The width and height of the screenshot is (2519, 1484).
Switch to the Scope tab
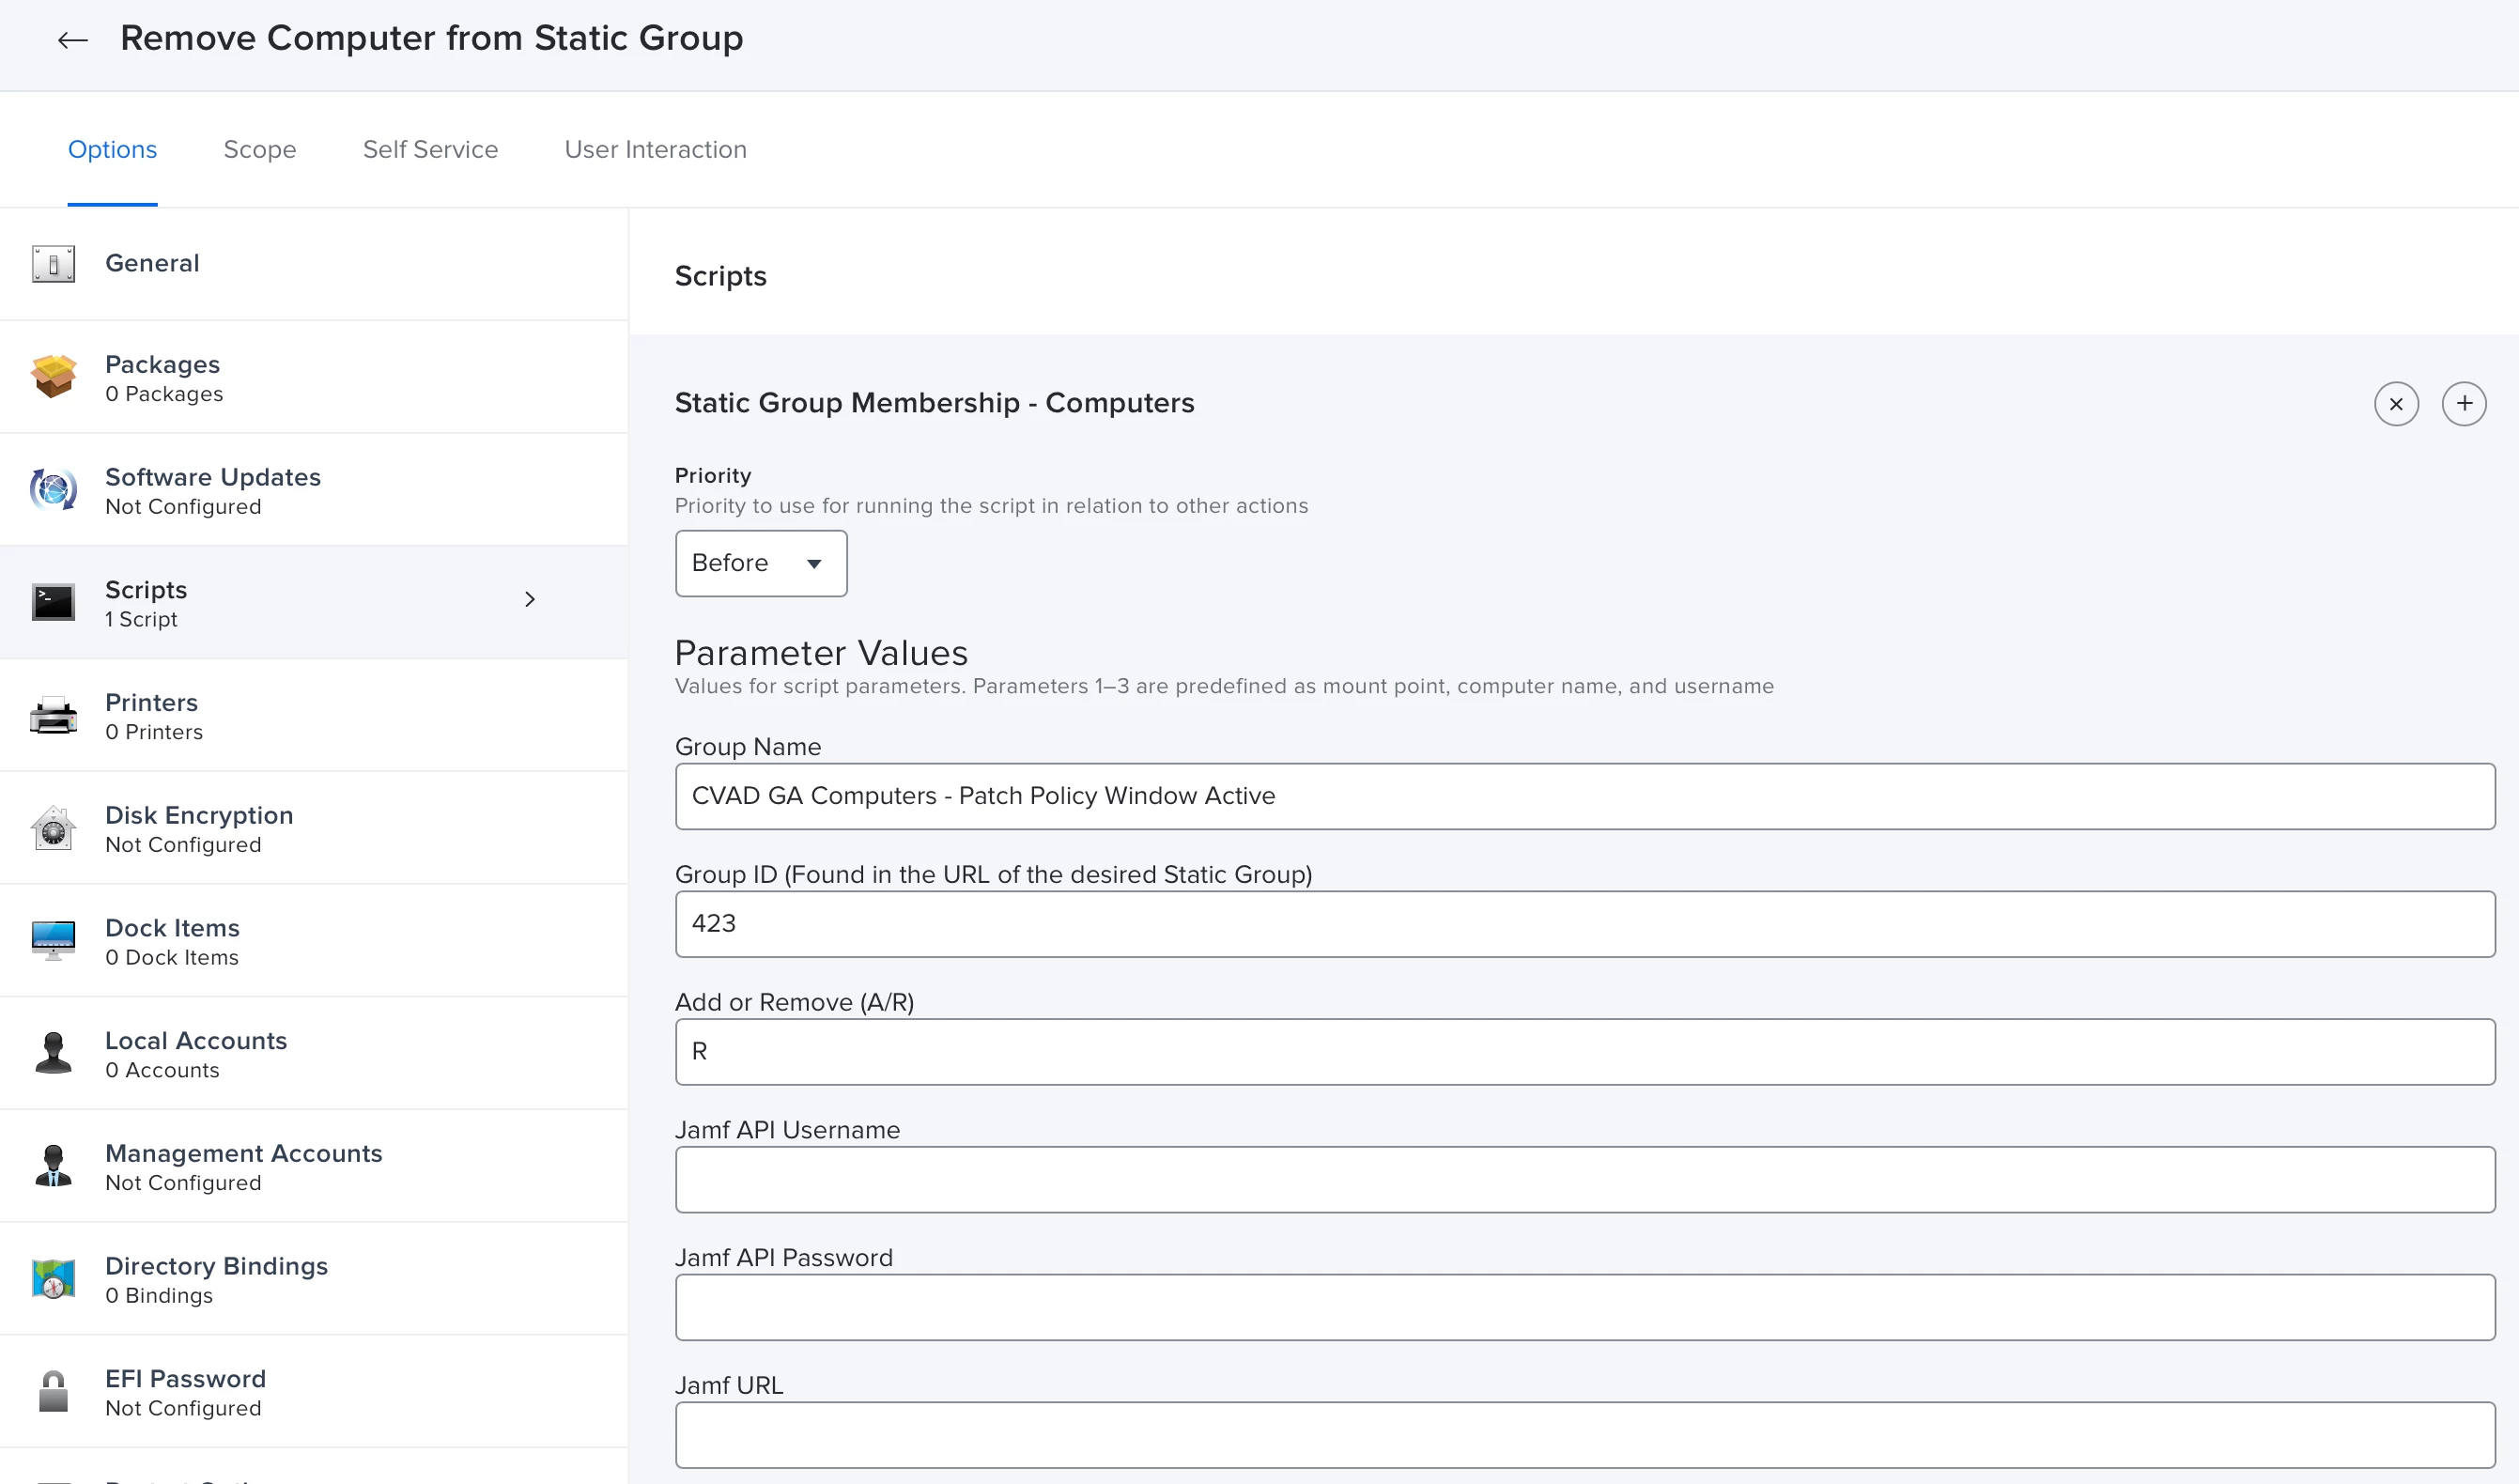[x=259, y=149]
